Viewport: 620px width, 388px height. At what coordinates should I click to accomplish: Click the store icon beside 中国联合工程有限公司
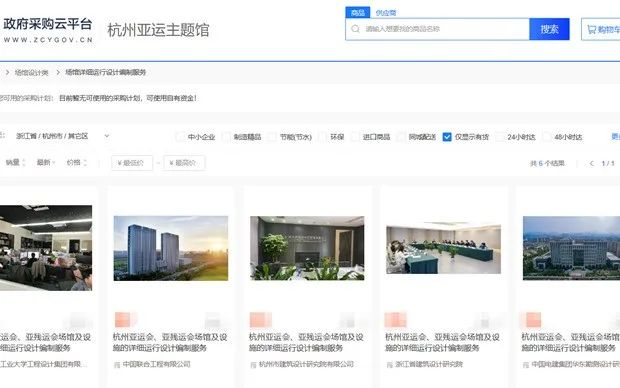pyautogui.click(x=117, y=365)
